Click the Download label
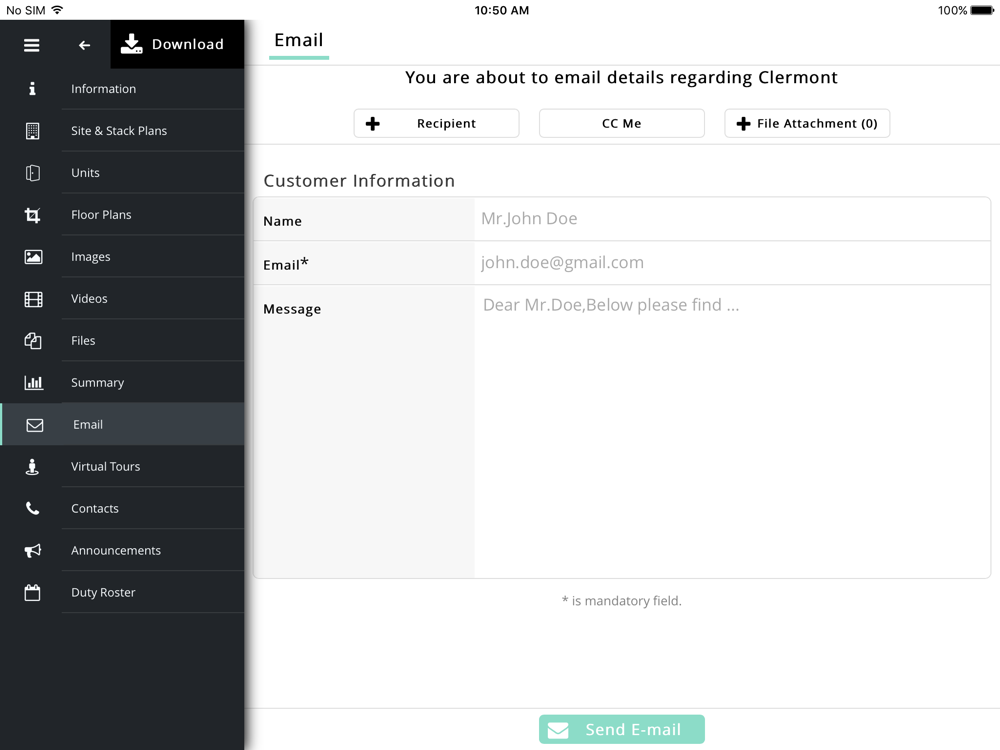Screen dimensions: 1000x750 click(x=188, y=44)
